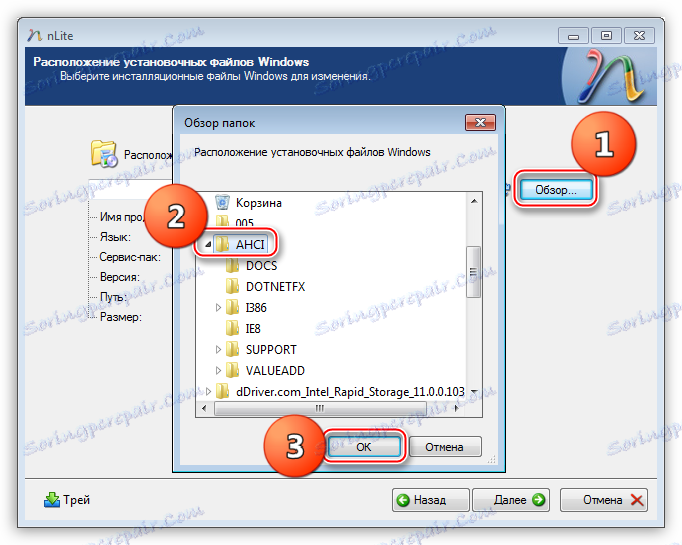The width and height of the screenshot is (682, 545).
Task: Click the DOTNETFX folder icon
Action: click(233, 287)
